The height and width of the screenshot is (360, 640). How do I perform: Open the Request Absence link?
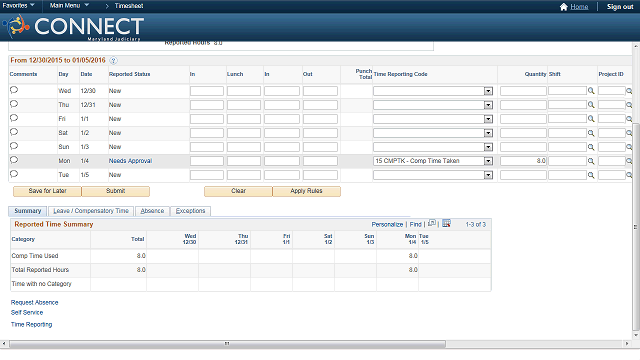pos(34,302)
